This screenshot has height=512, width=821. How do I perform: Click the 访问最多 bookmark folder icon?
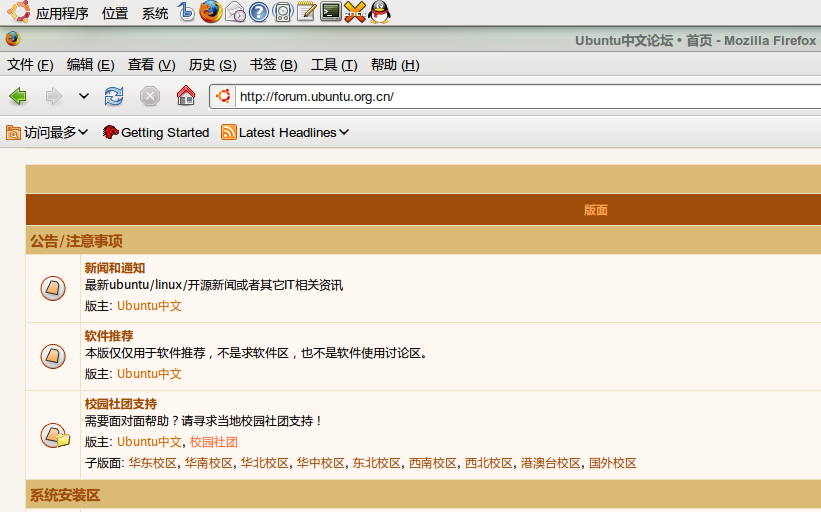[14, 132]
